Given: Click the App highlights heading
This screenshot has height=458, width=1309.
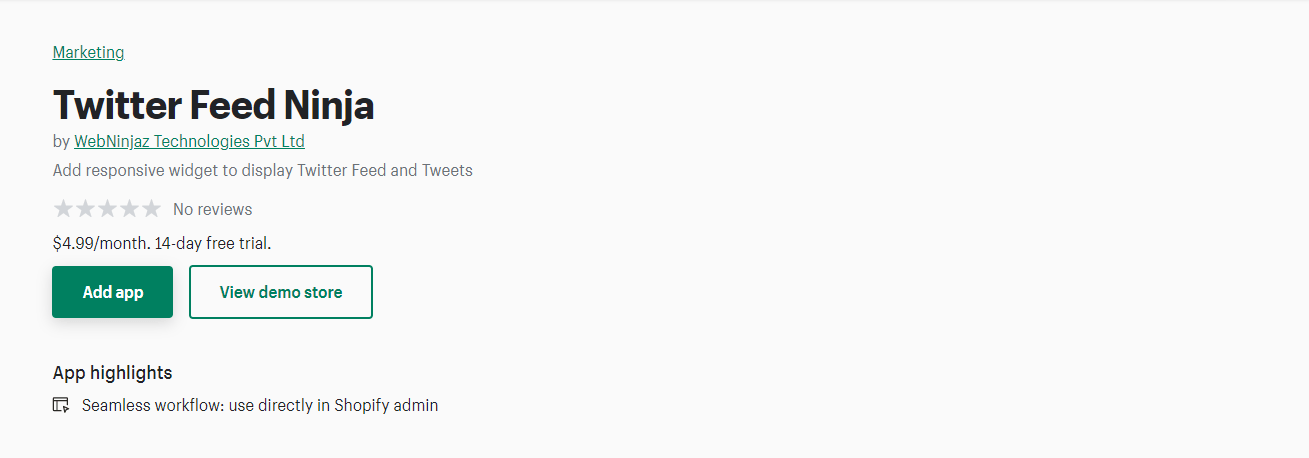Looking at the screenshot, I should click(x=113, y=373).
